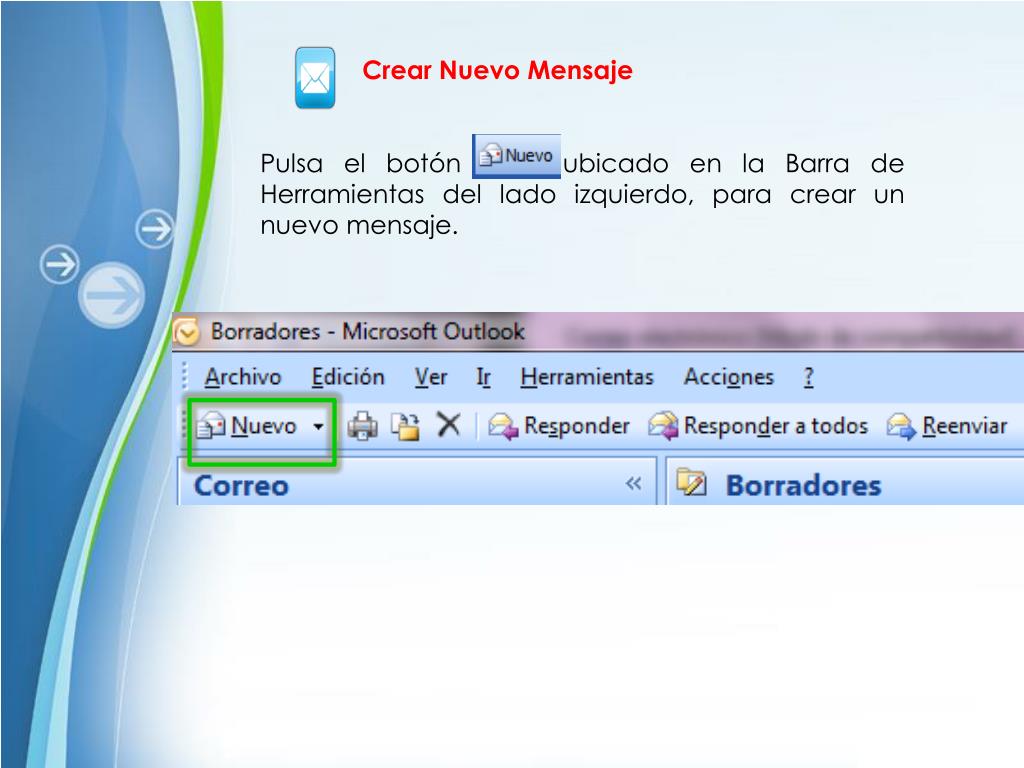Image resolution: width=1024 pixels, height=768 pixels.
Task: Open the ? help menu
Action: pos(808,377)
